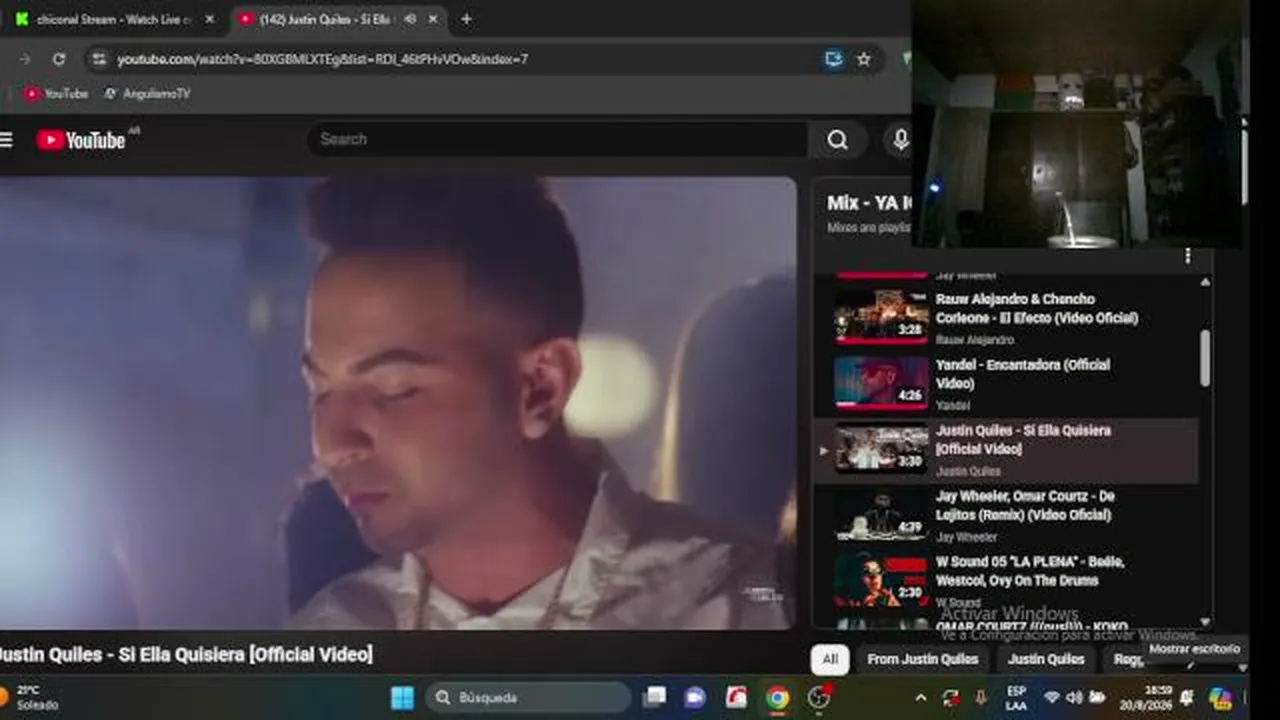
Task: Click title 'W Sound 05 "LA PLENA"' in playlist
Action: pos(1030,571)
